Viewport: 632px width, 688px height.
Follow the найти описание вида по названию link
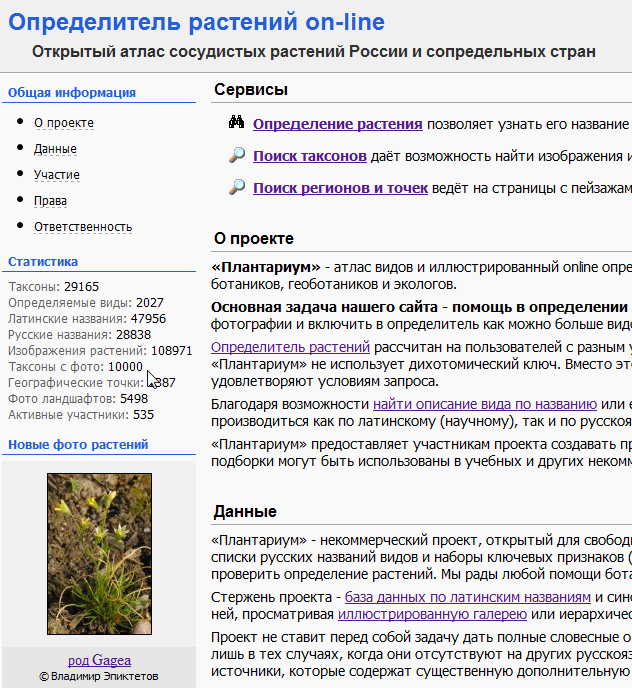[484, 404]
